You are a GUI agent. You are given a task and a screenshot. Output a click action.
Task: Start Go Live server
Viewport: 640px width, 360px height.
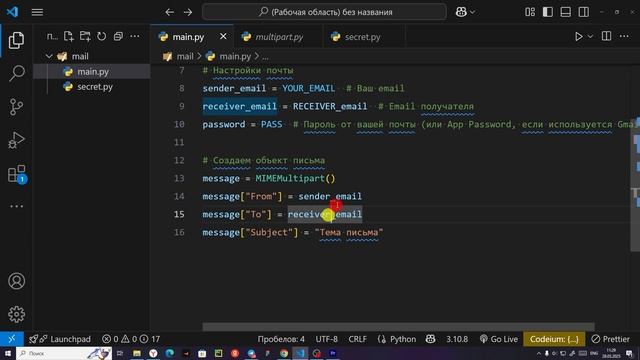click(498, 339)
